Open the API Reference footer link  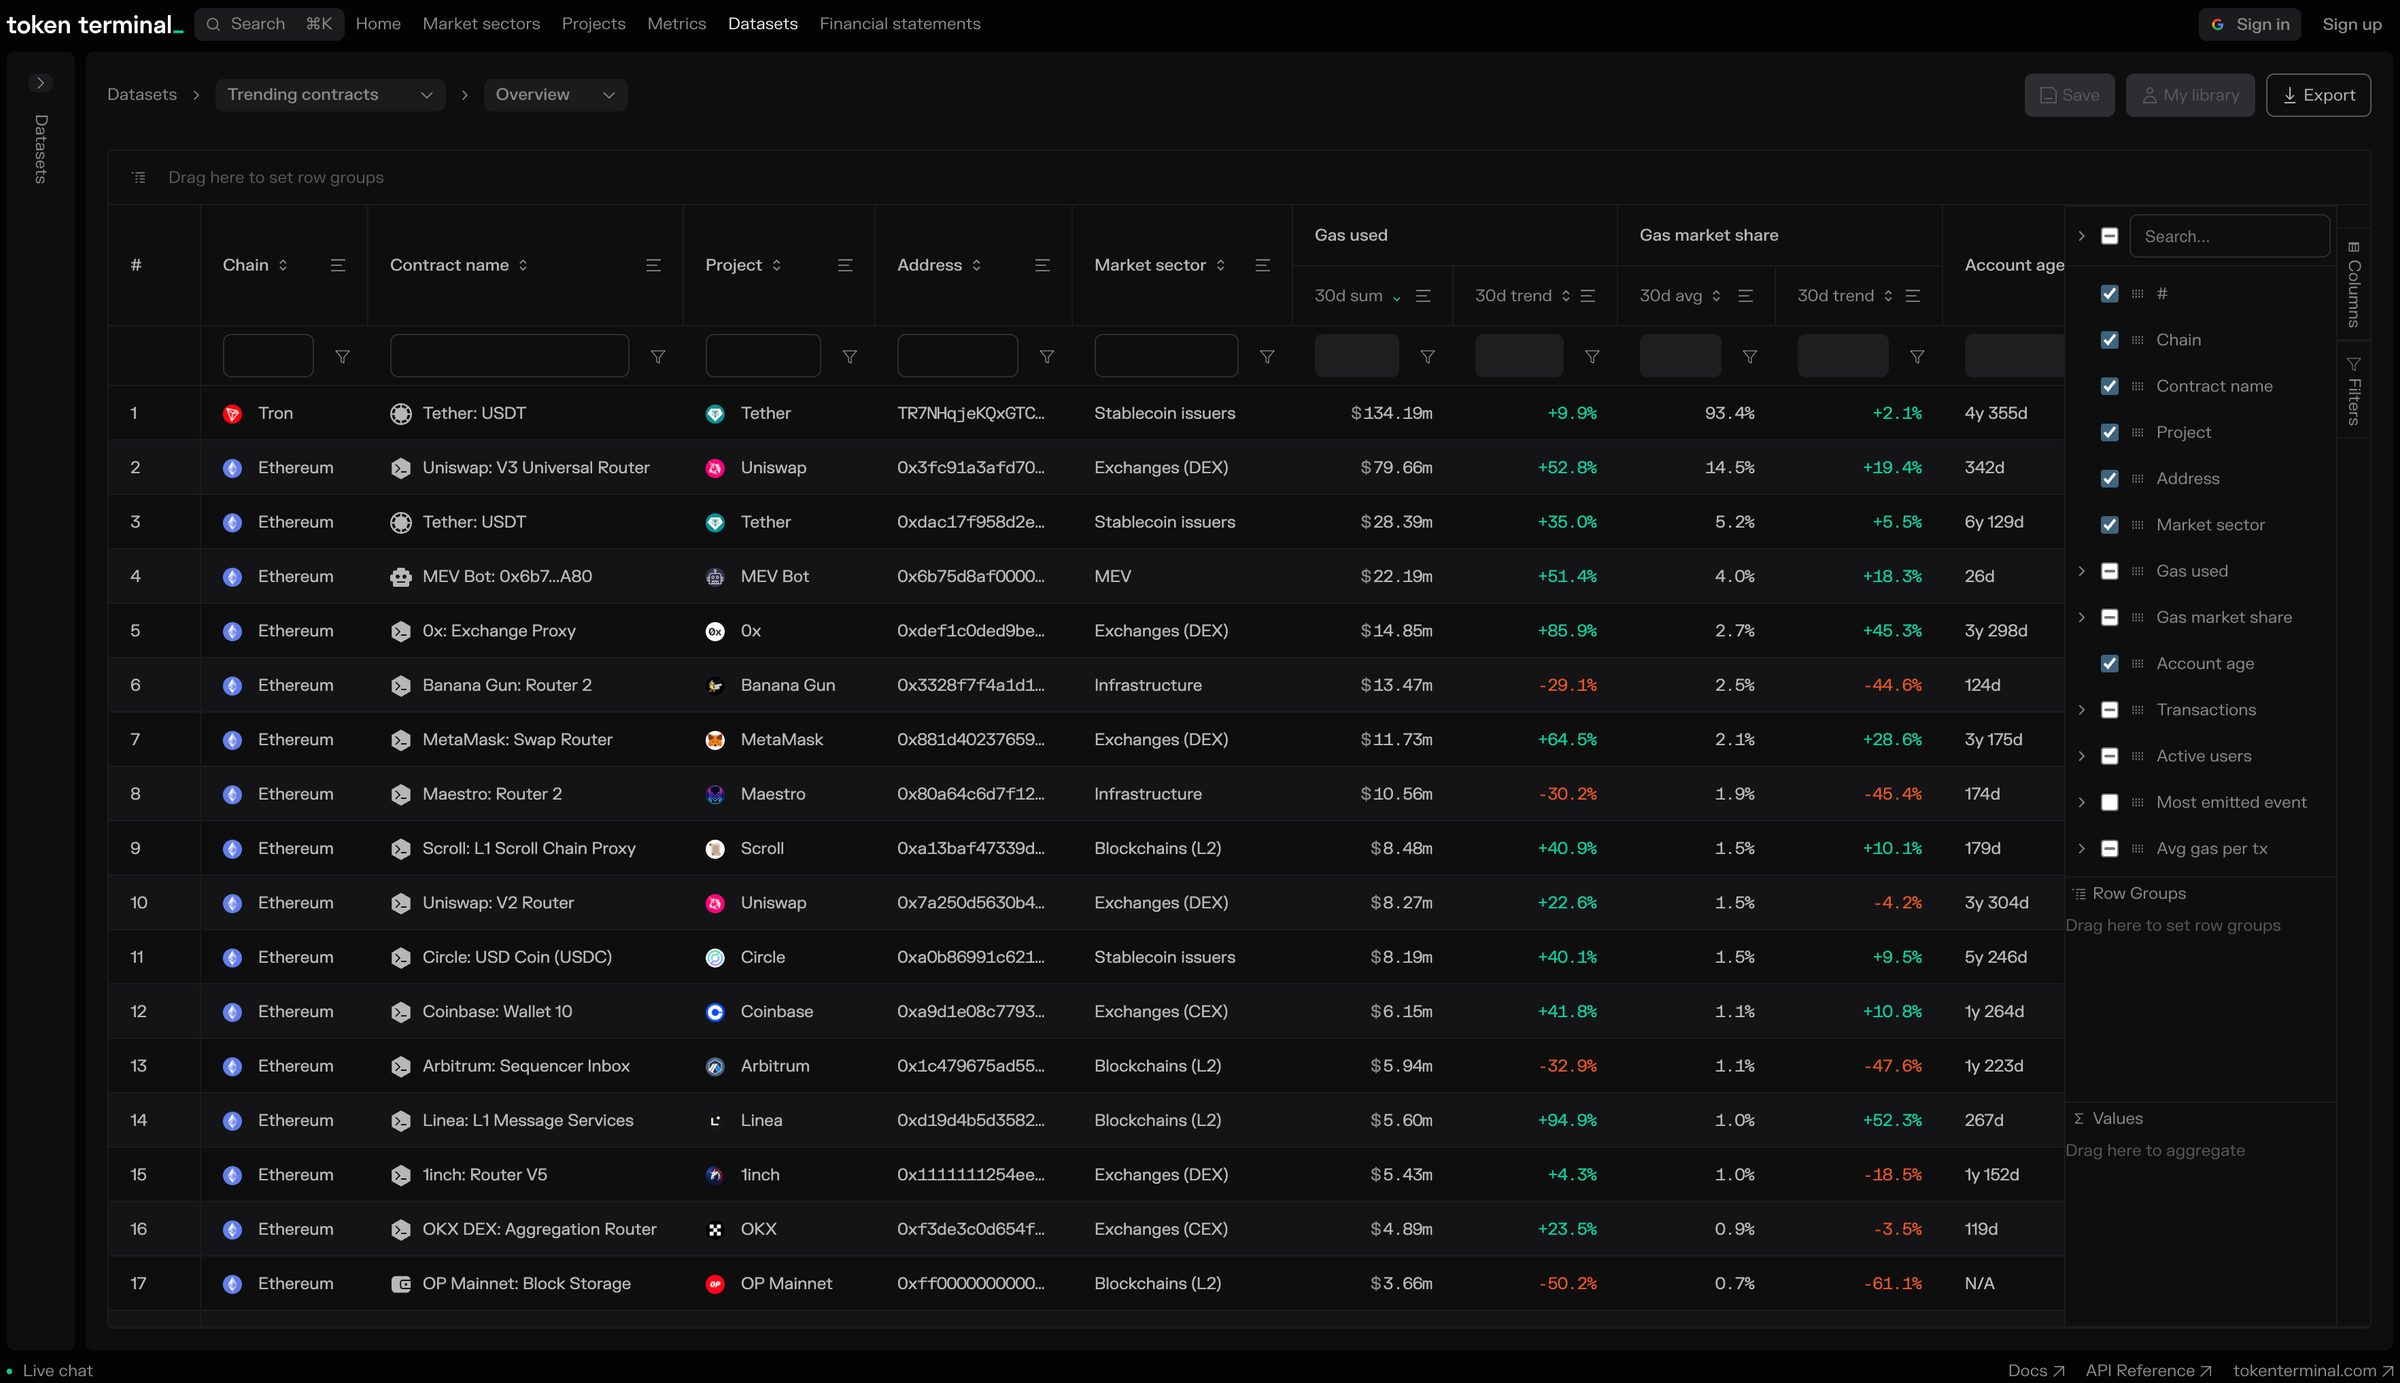pyautogui.click(x=2147, y=1370)
